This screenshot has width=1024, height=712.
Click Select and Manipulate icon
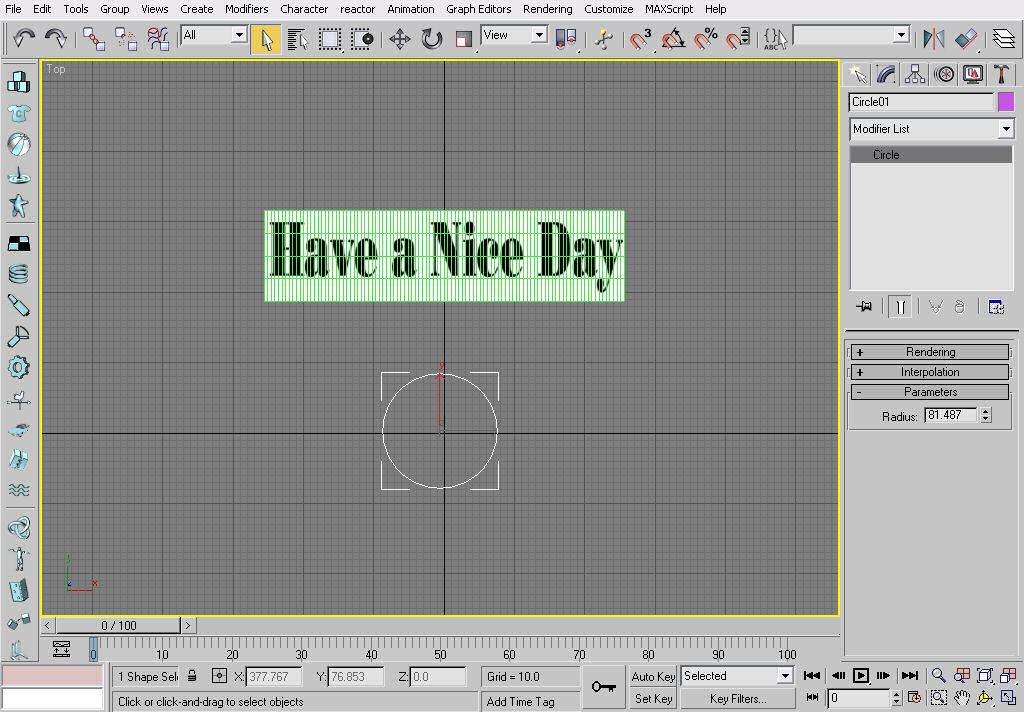[604, 39]
